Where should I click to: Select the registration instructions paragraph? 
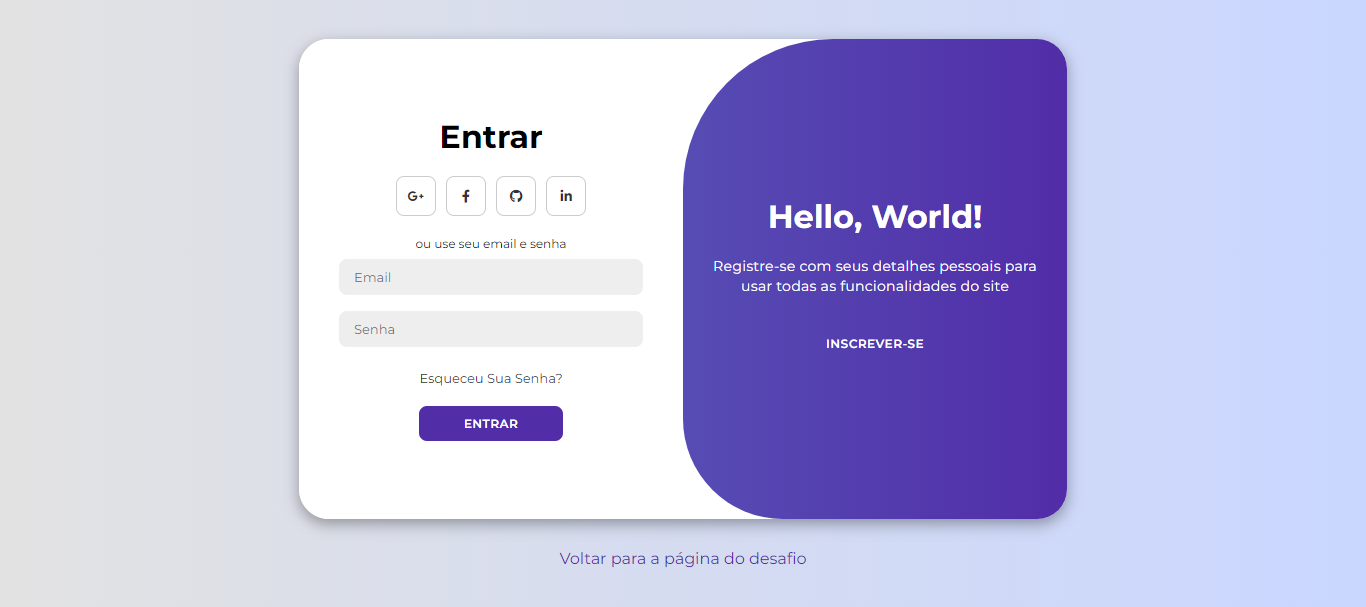click(874, 276)
